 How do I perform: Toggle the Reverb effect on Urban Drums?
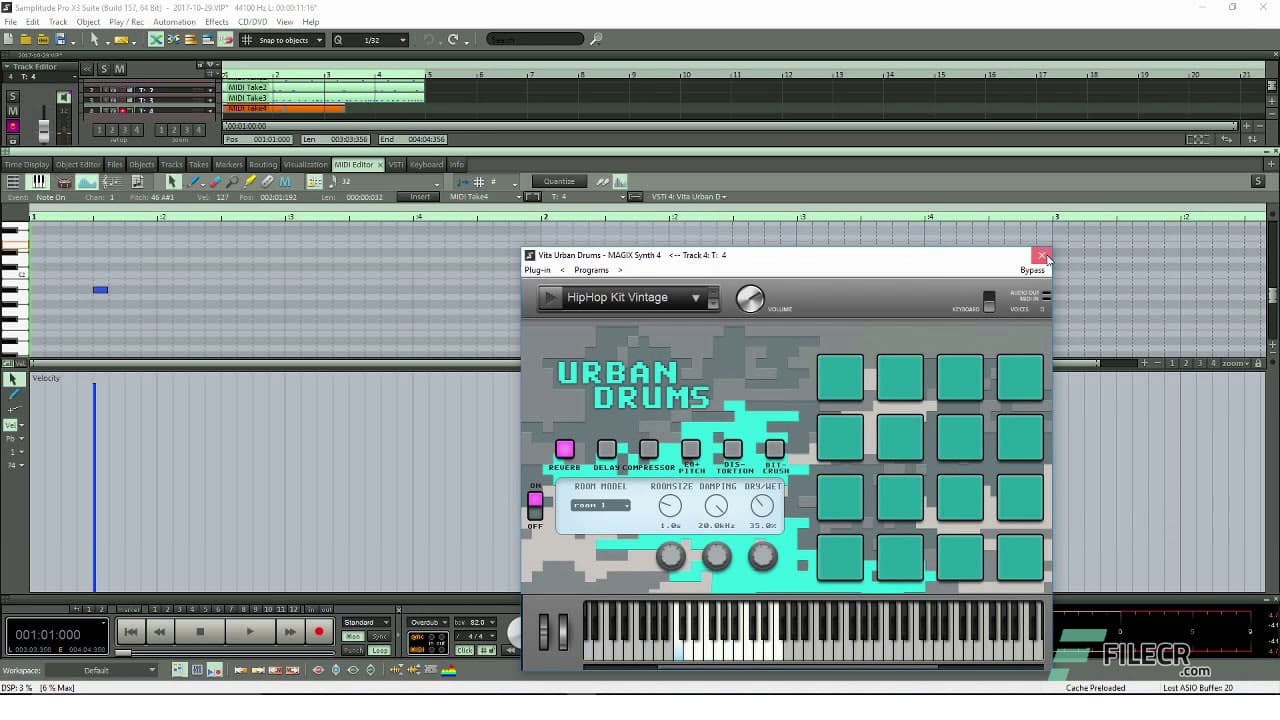(x=565, y=448)
